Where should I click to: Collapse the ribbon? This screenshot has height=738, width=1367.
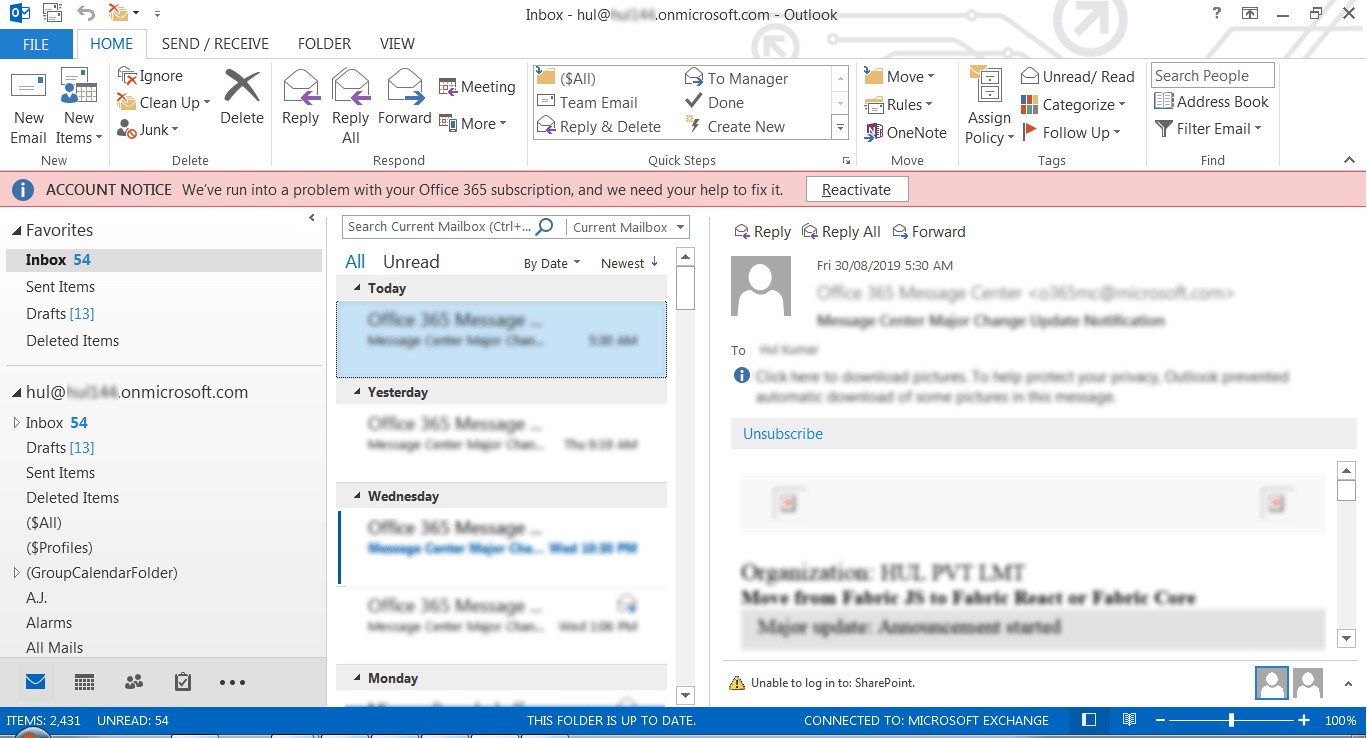[1349, 160]
